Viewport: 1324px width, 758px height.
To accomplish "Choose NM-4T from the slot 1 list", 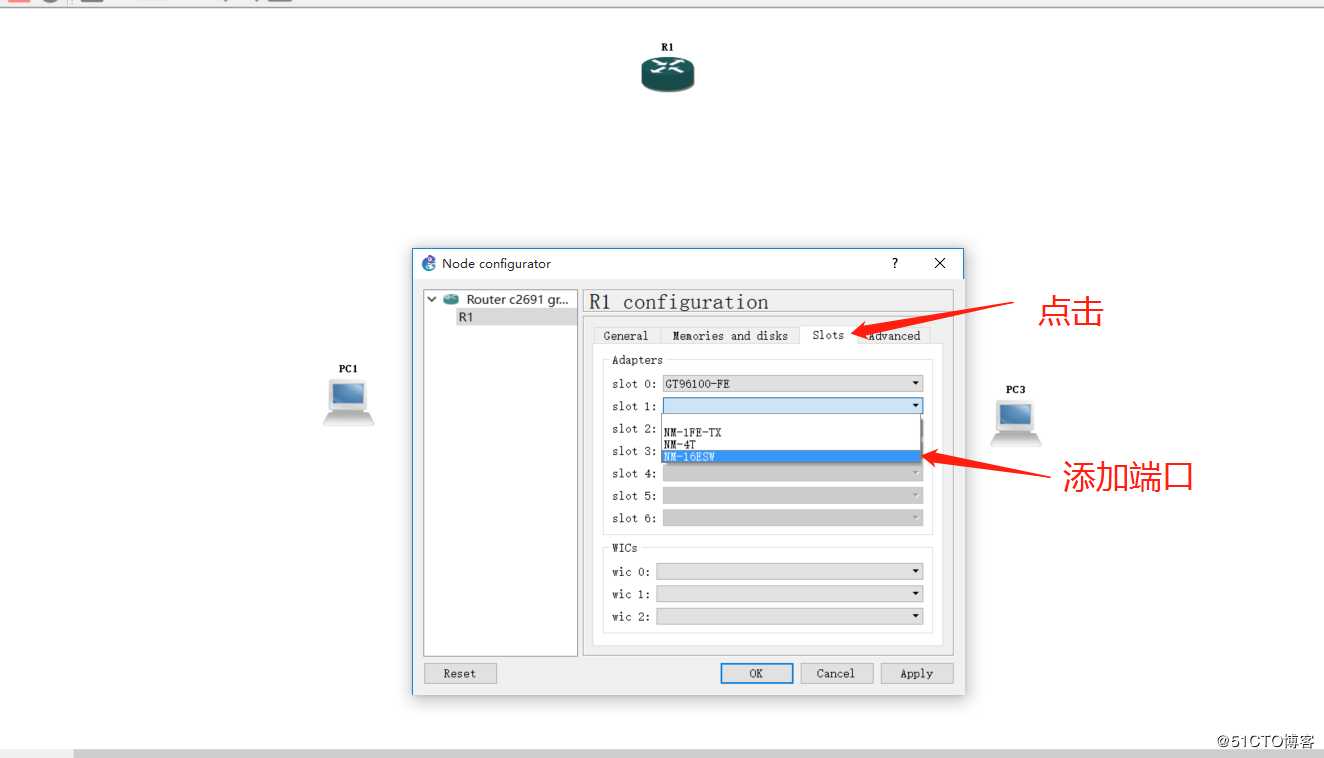I will (x=791, y=444).
